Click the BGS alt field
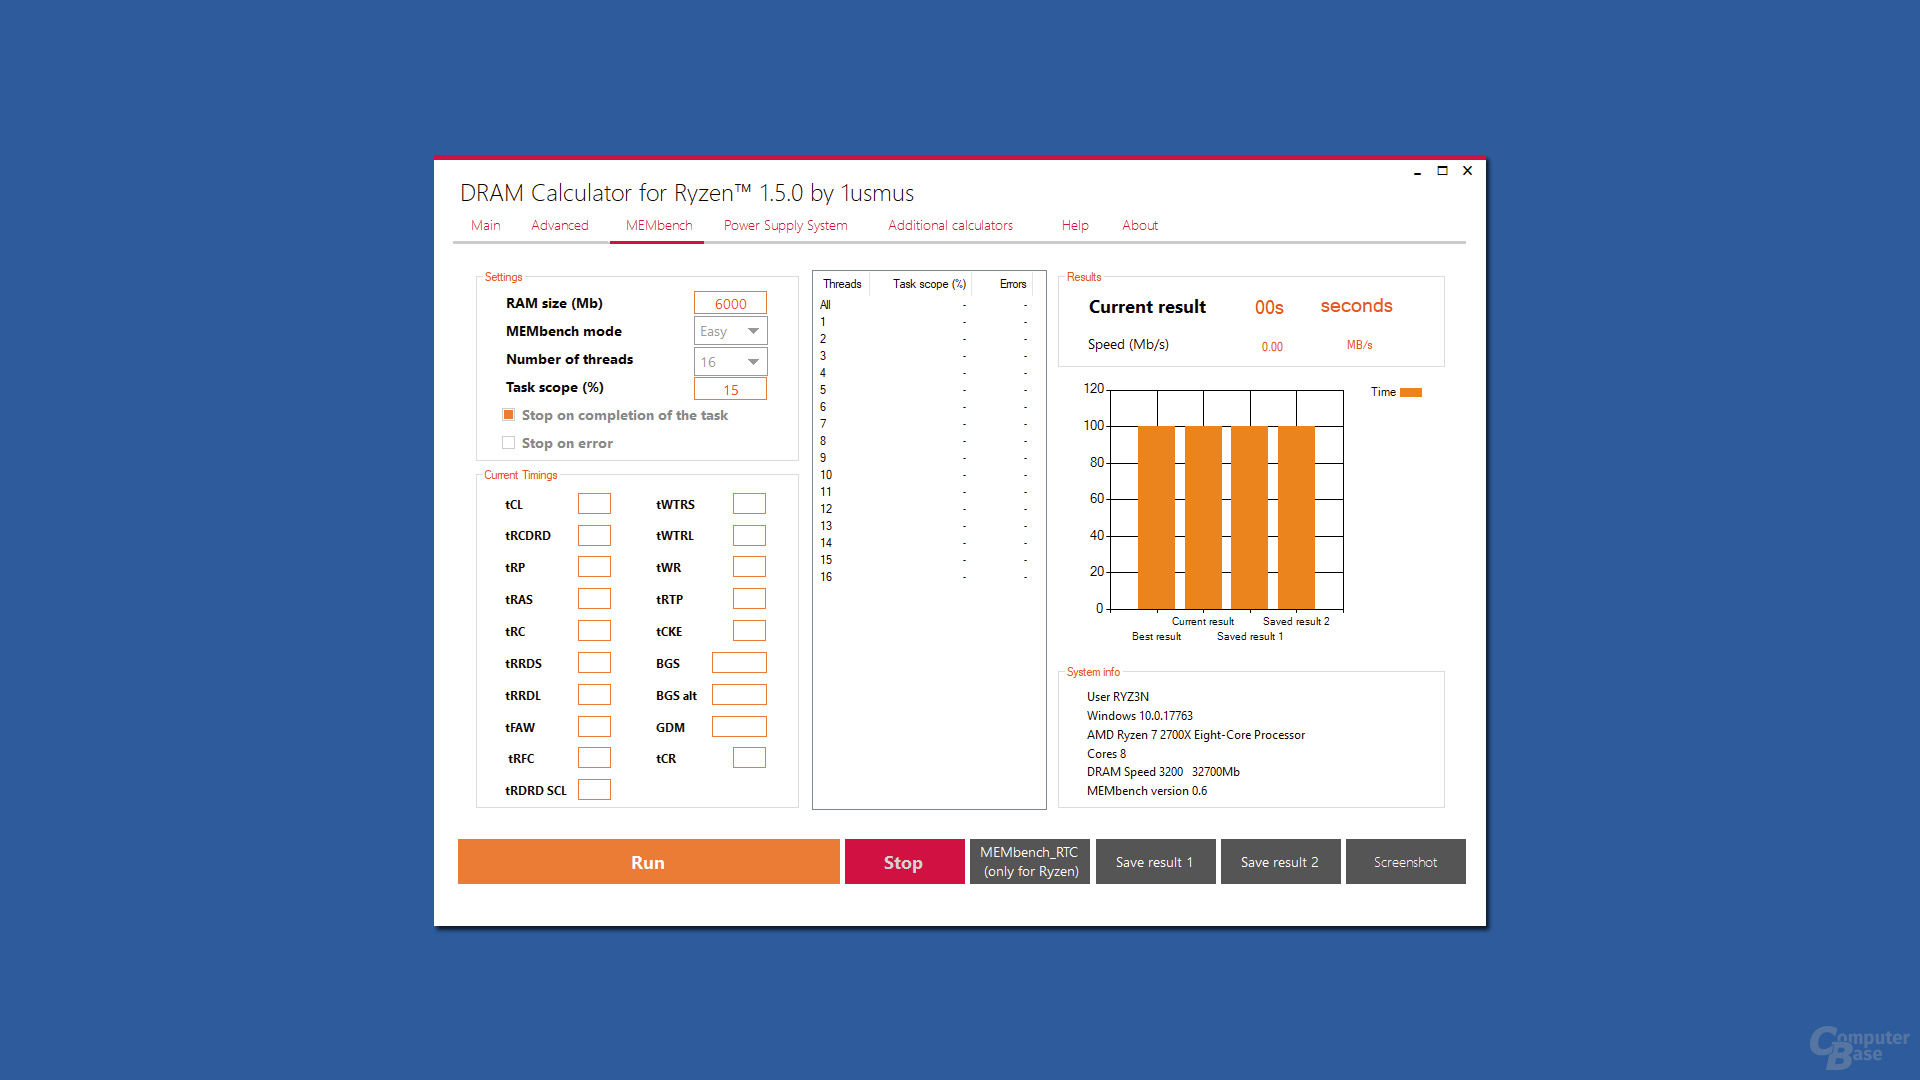The width and height of the screenshot is (1920, 1080). (x=739, y=695)
